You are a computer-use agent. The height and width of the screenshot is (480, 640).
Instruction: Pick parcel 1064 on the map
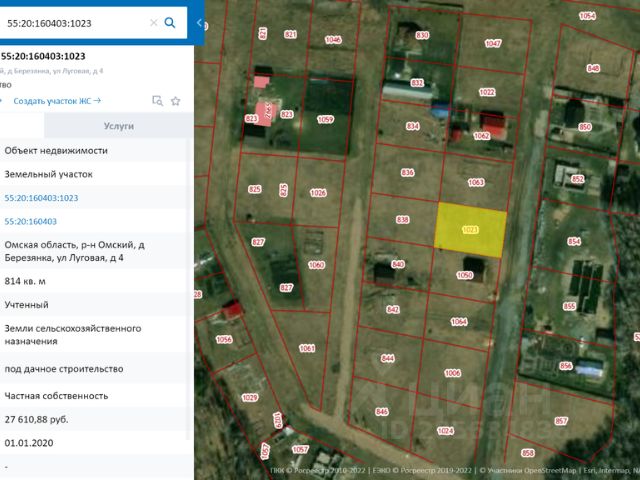[458, 321]
